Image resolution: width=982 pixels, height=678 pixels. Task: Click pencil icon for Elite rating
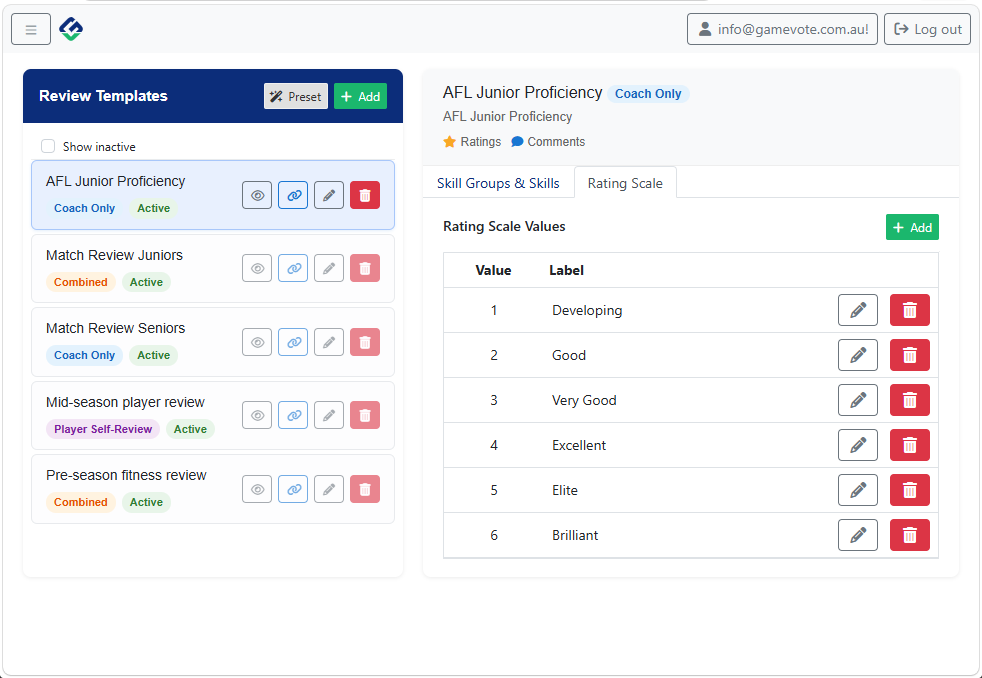(857, 490)
